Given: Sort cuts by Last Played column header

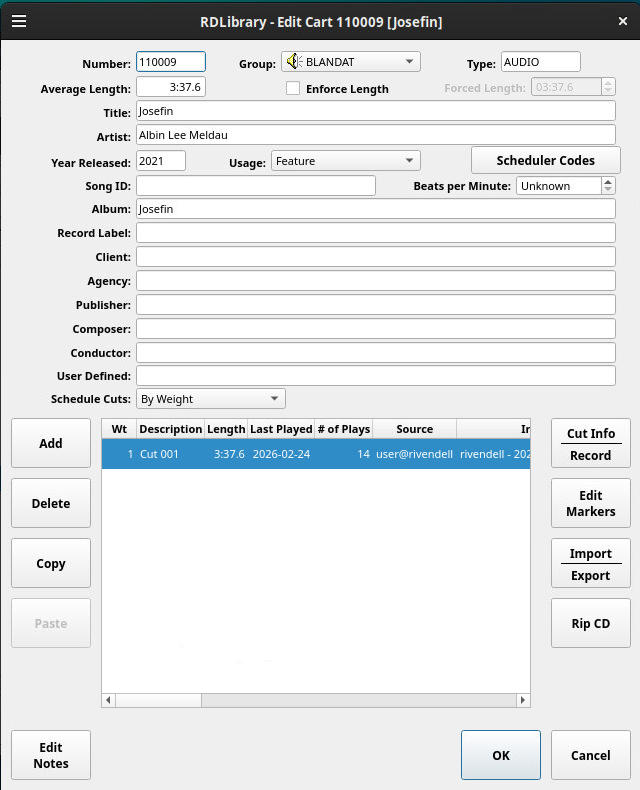Looking at the screenshot, I should (281, 429).
